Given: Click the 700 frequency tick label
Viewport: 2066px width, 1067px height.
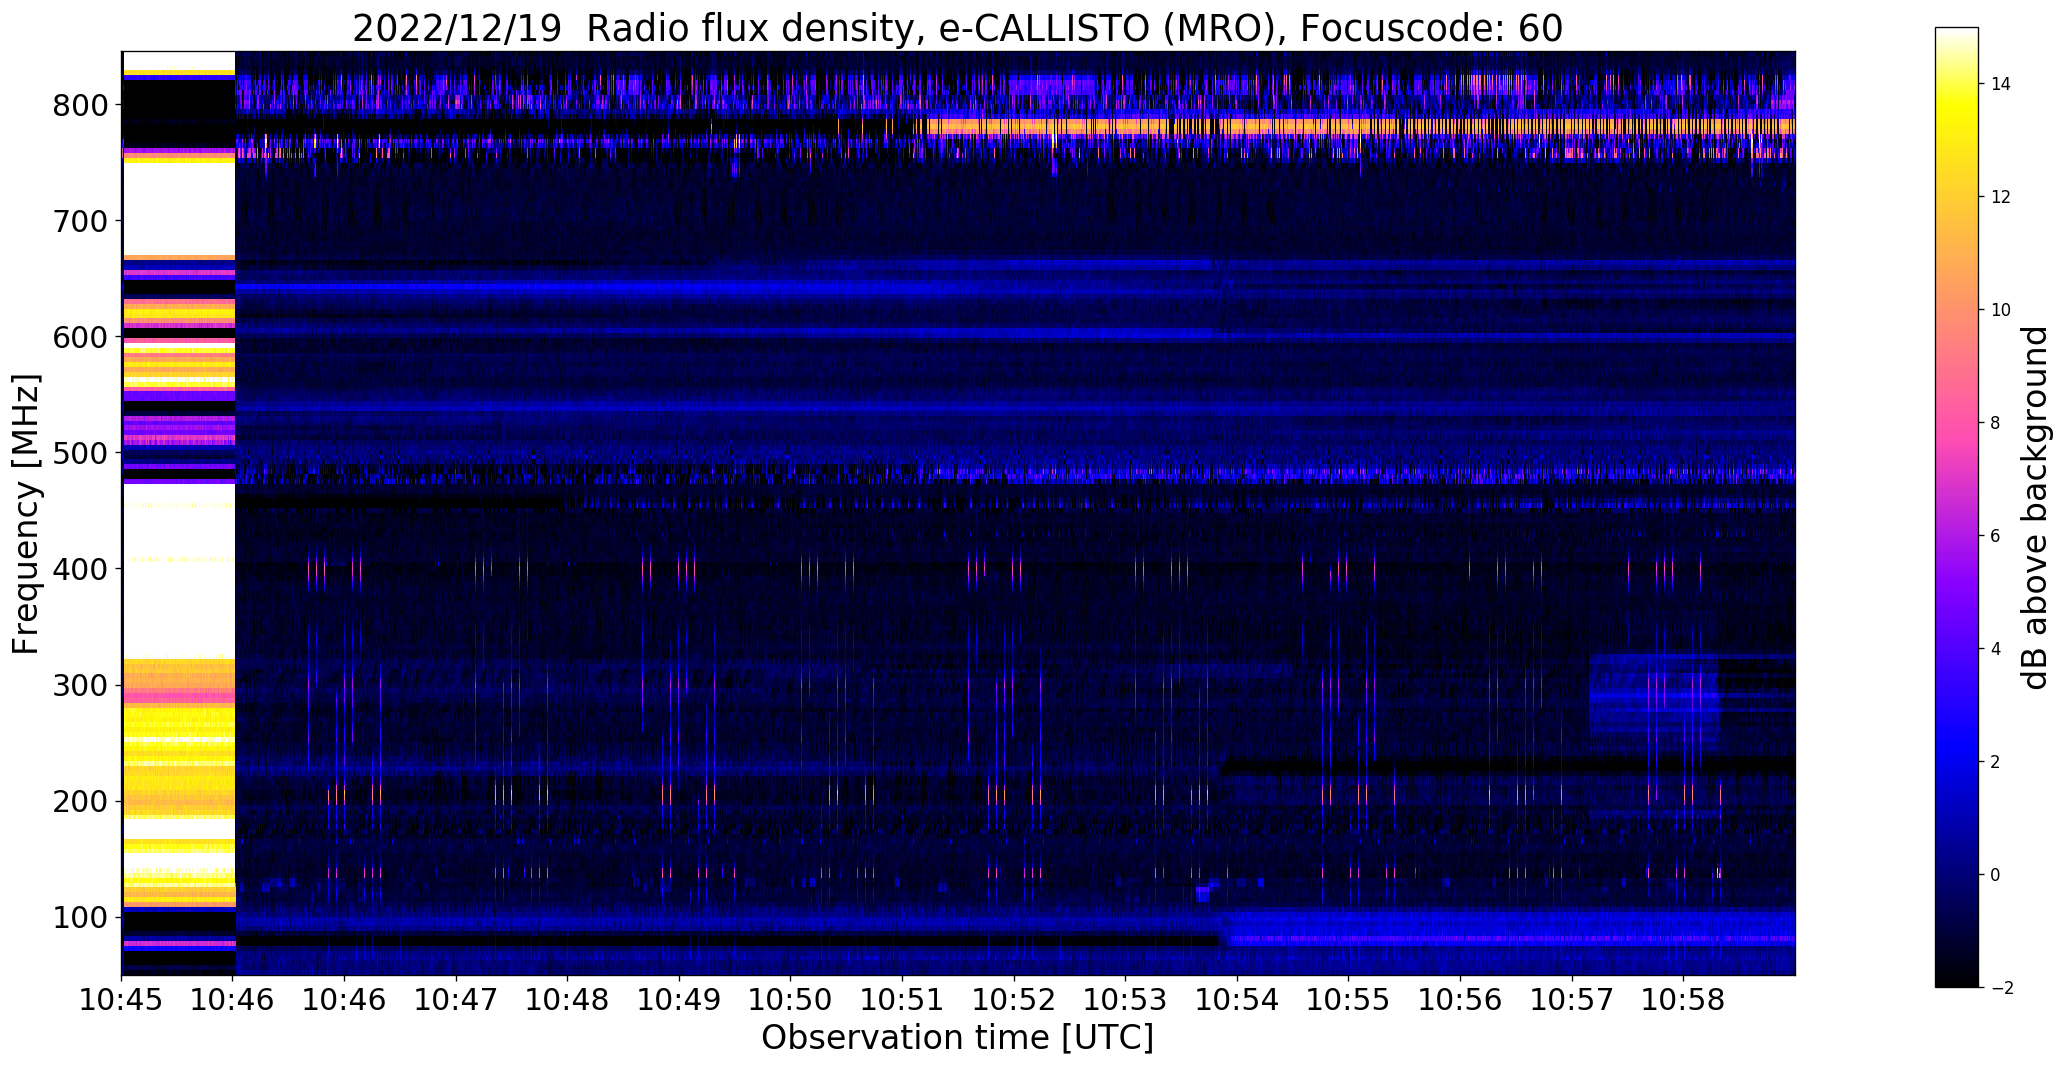Looking at the screenshot, I should click(80, 221).
